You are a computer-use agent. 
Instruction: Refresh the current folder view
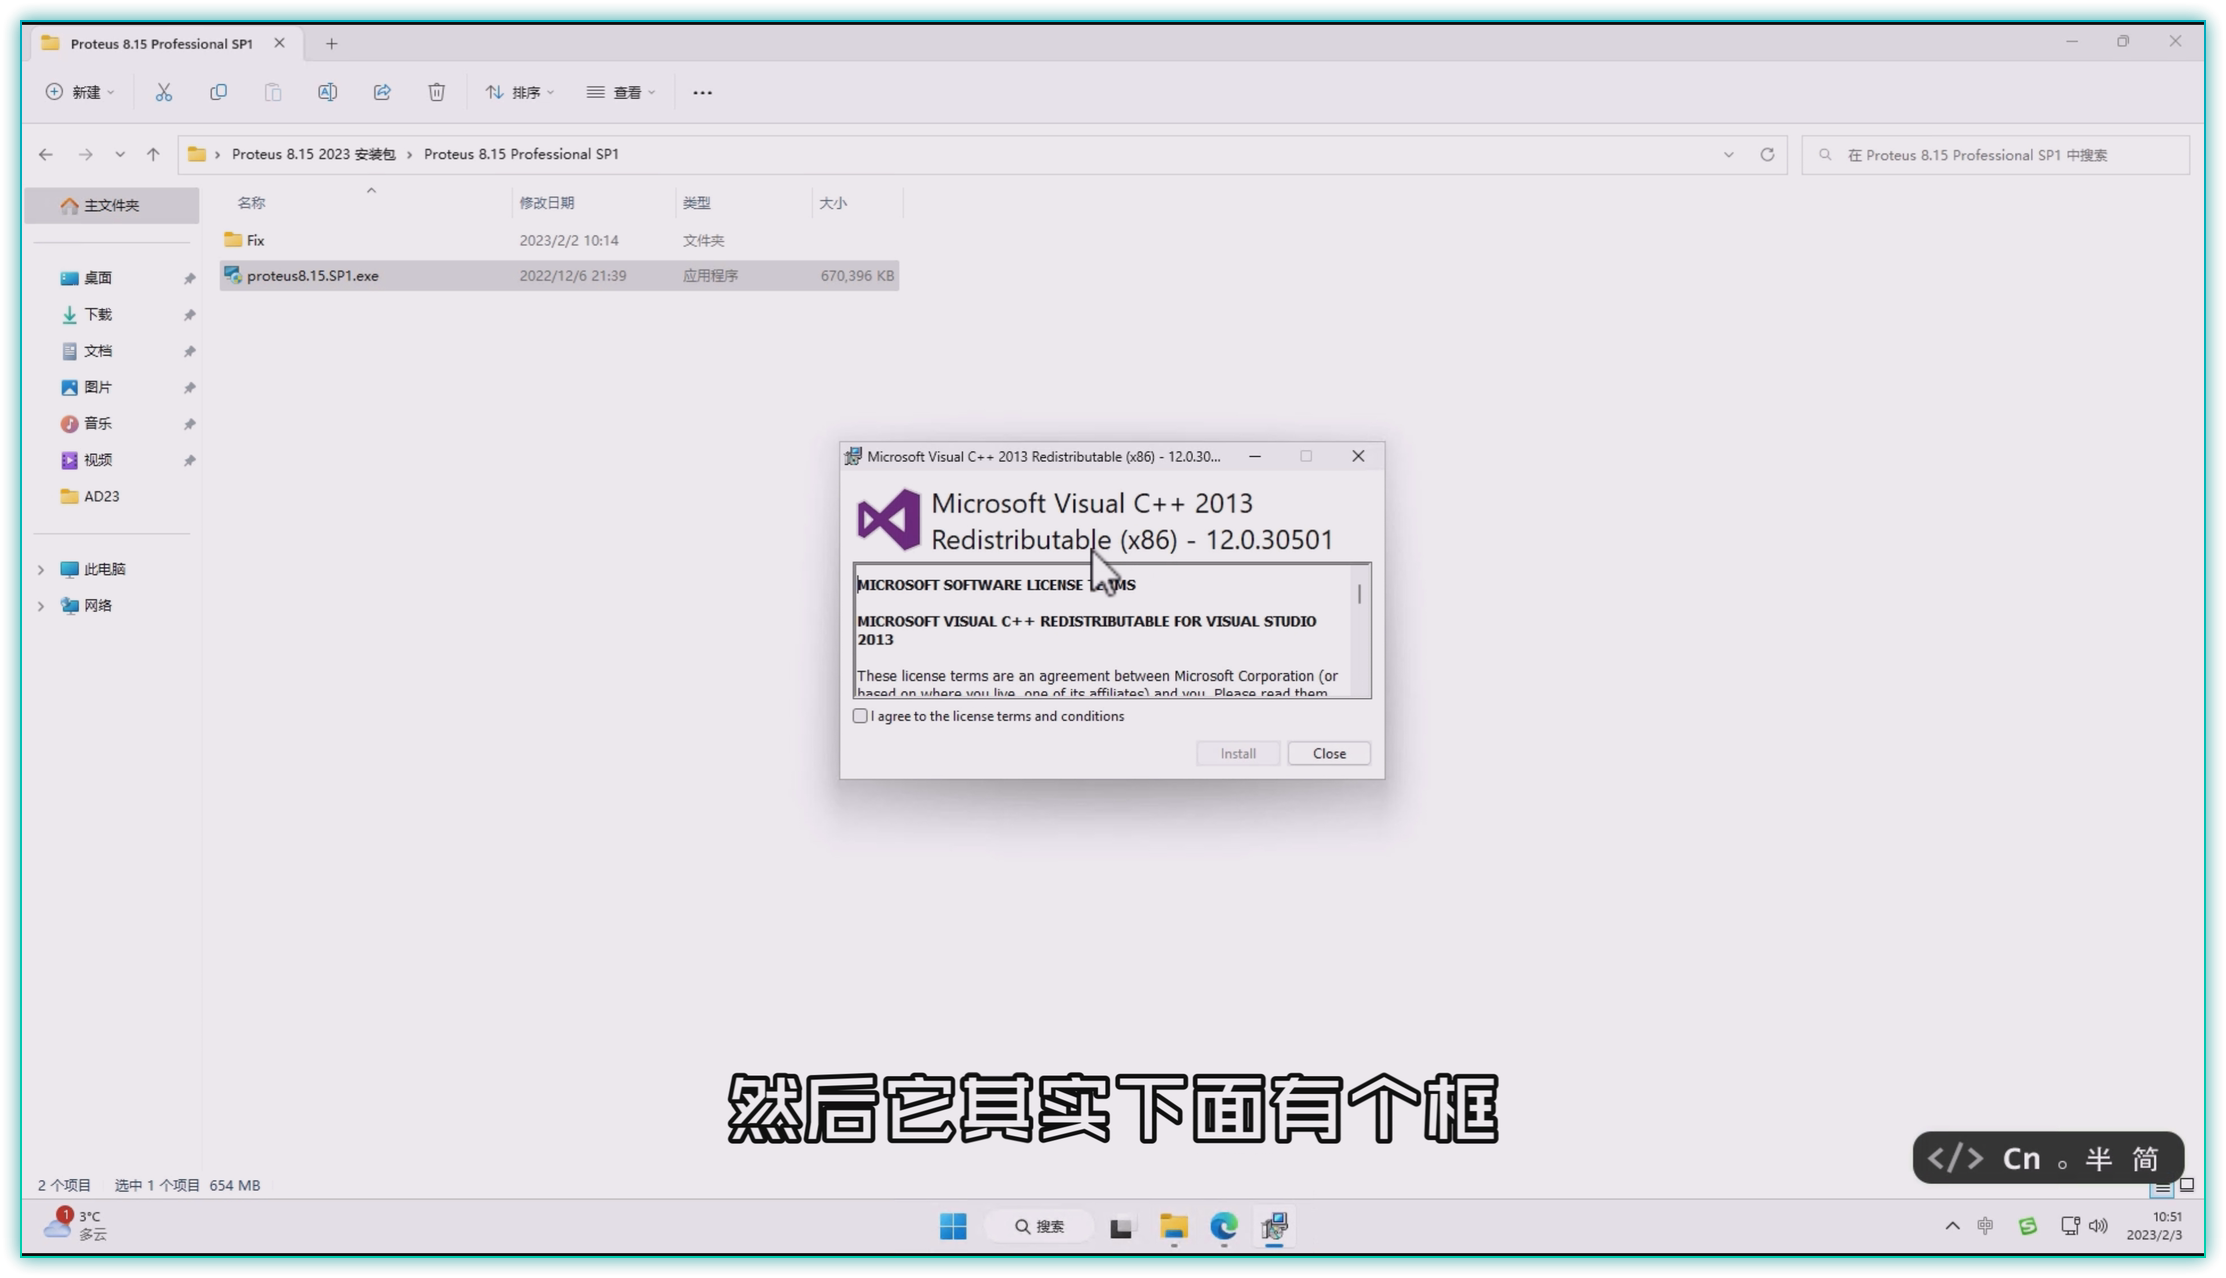1767,154
